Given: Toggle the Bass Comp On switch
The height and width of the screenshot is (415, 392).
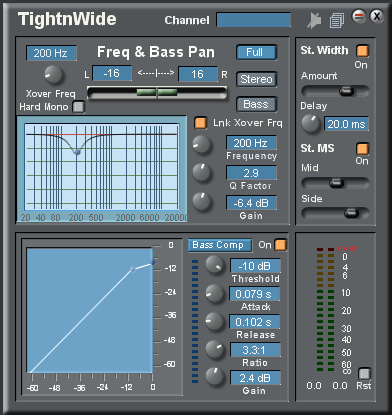Looking at the screenshot, I should click(281, 244).
